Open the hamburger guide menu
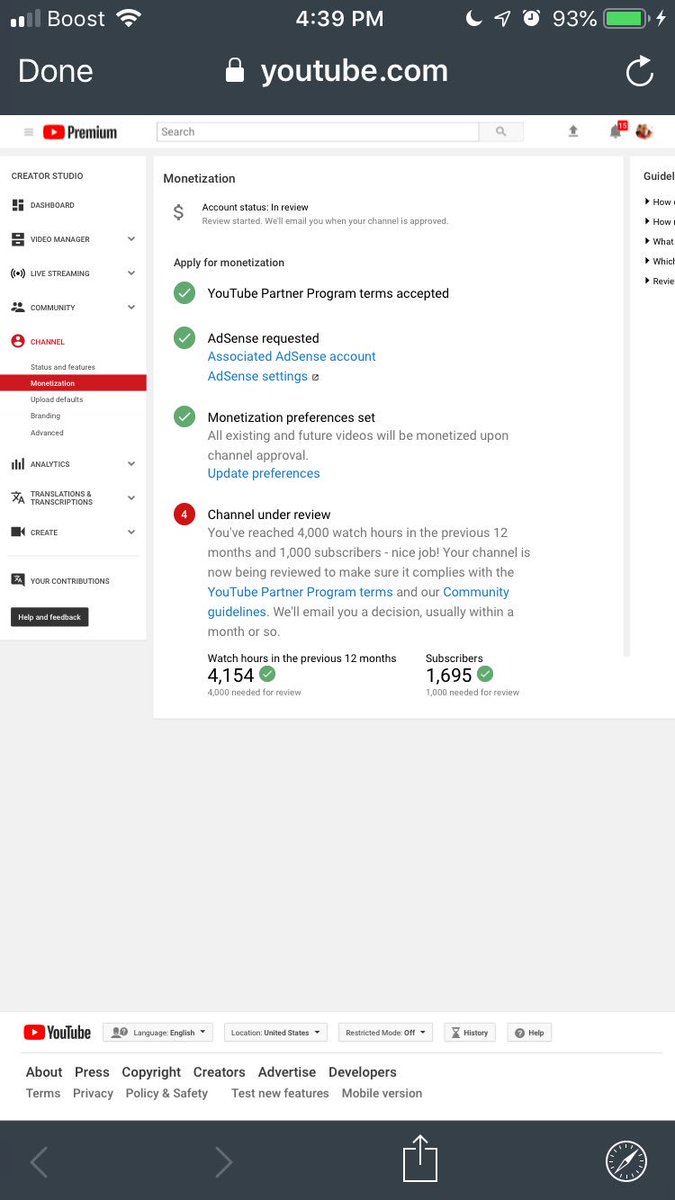This screenshot has width=675, height=1200. click(28, 132)
